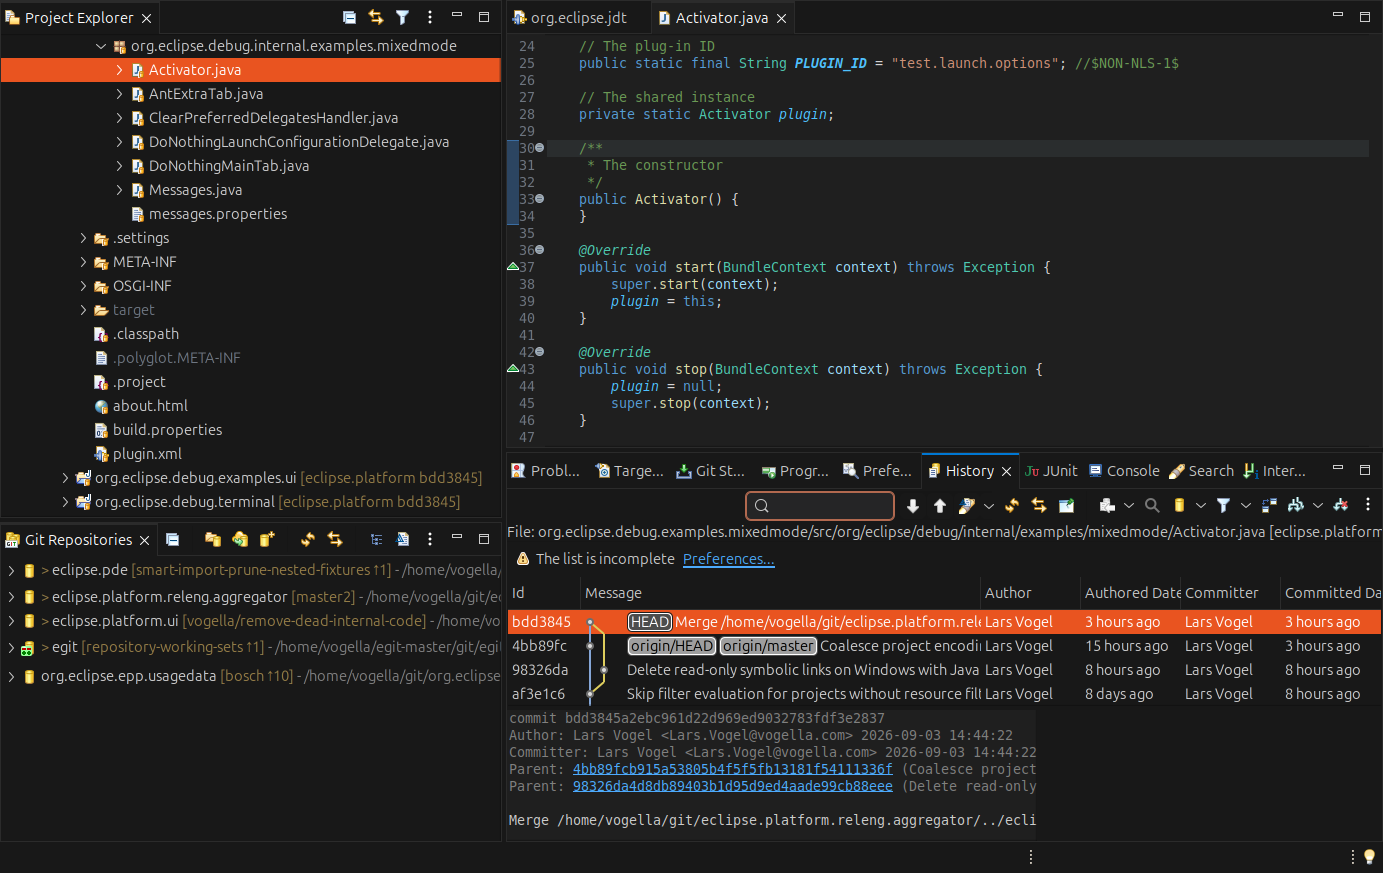This screenshot has height=873, width=1383.
Task: Click repository resource filter cylinder in History
Action: (1179, 506)
